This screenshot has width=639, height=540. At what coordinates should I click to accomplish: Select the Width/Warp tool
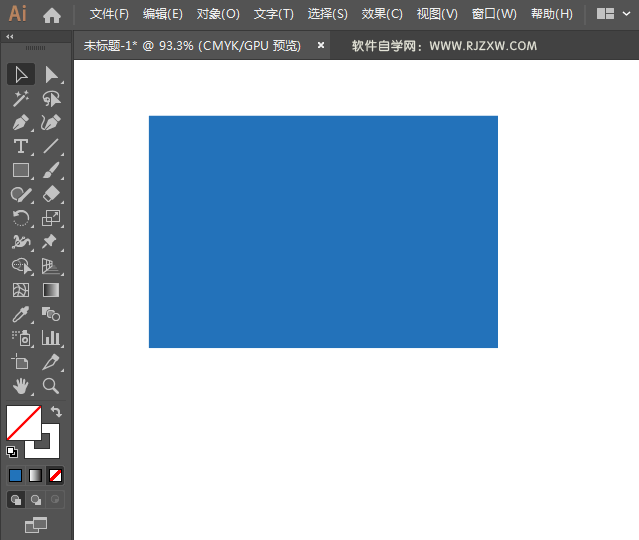point(21,242)
